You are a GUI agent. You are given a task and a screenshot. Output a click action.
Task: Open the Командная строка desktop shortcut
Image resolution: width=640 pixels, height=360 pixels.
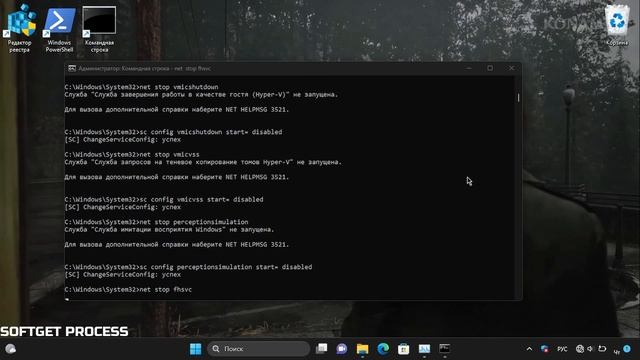99,29
